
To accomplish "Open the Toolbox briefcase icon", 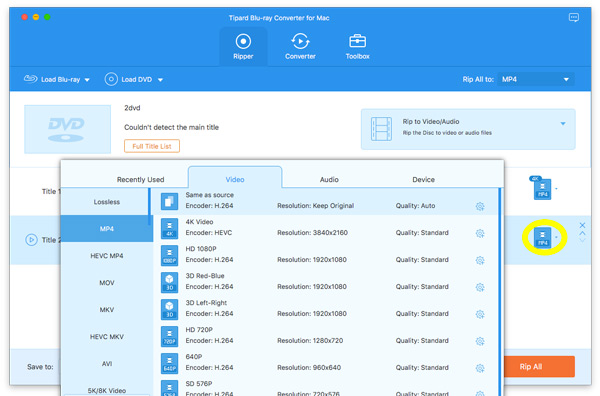I will click(x=357, y=41).
